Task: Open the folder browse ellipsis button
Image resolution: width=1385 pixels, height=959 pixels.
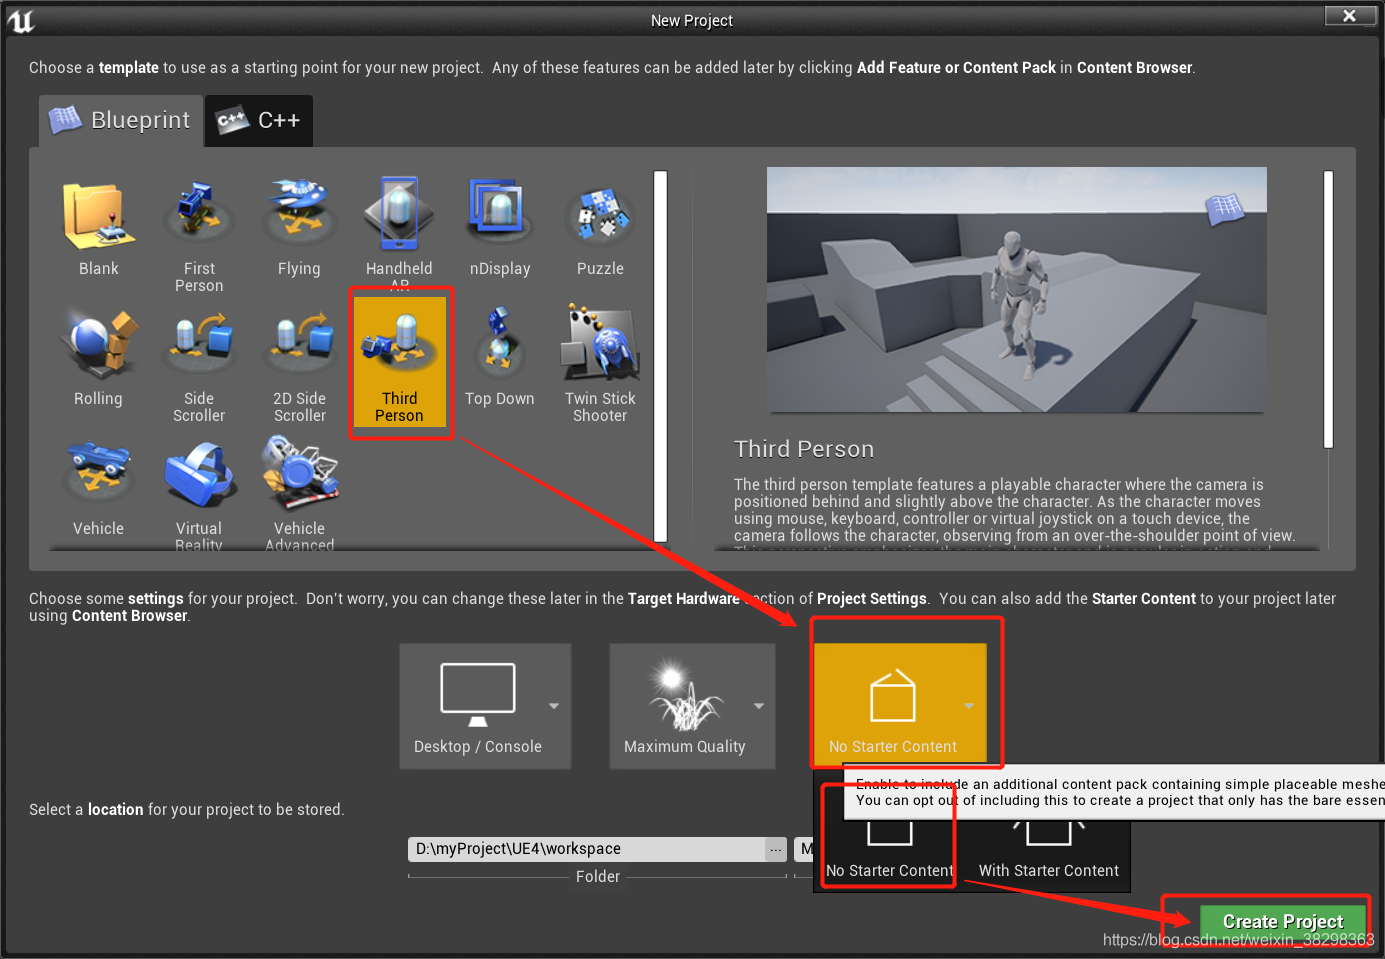Action: (776, 849)
